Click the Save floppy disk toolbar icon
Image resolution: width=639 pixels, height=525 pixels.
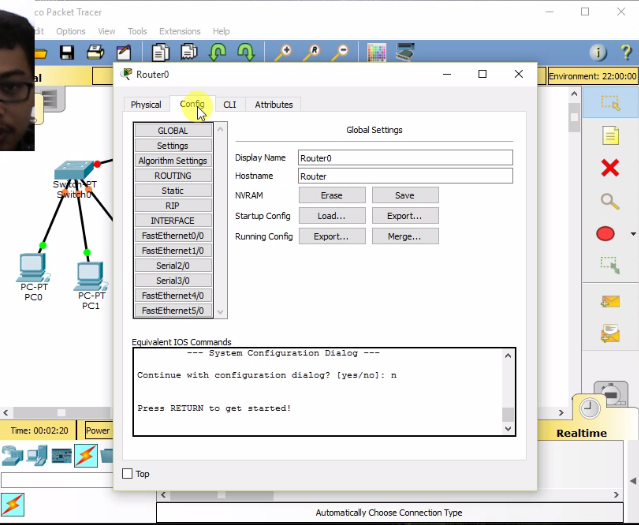pos(66,53)
